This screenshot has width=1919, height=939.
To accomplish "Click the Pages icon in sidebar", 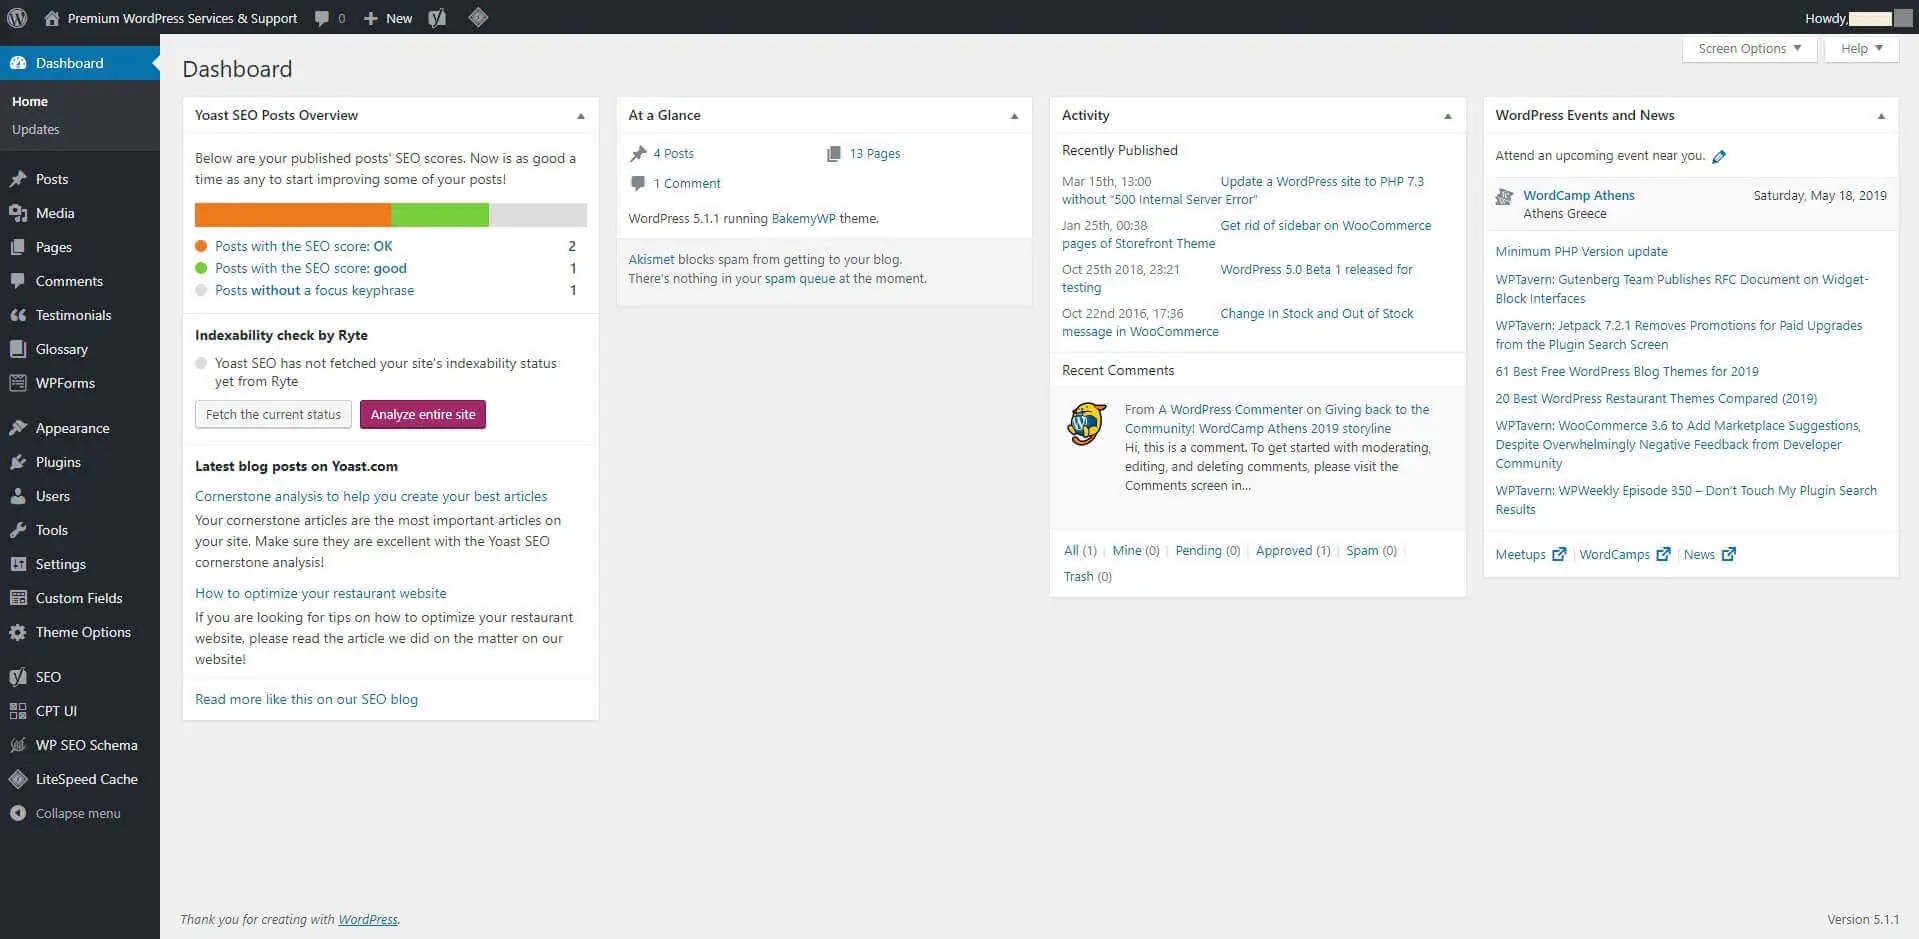I will pyautogui.click(x=18, y=247).
